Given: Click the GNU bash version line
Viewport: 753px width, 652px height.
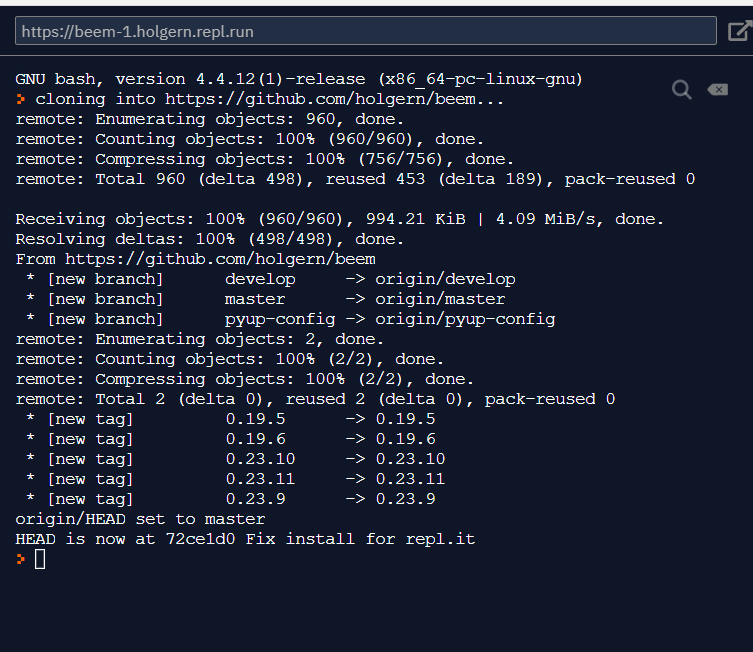Looking at the screenshot, I should (x=299, y=79).
